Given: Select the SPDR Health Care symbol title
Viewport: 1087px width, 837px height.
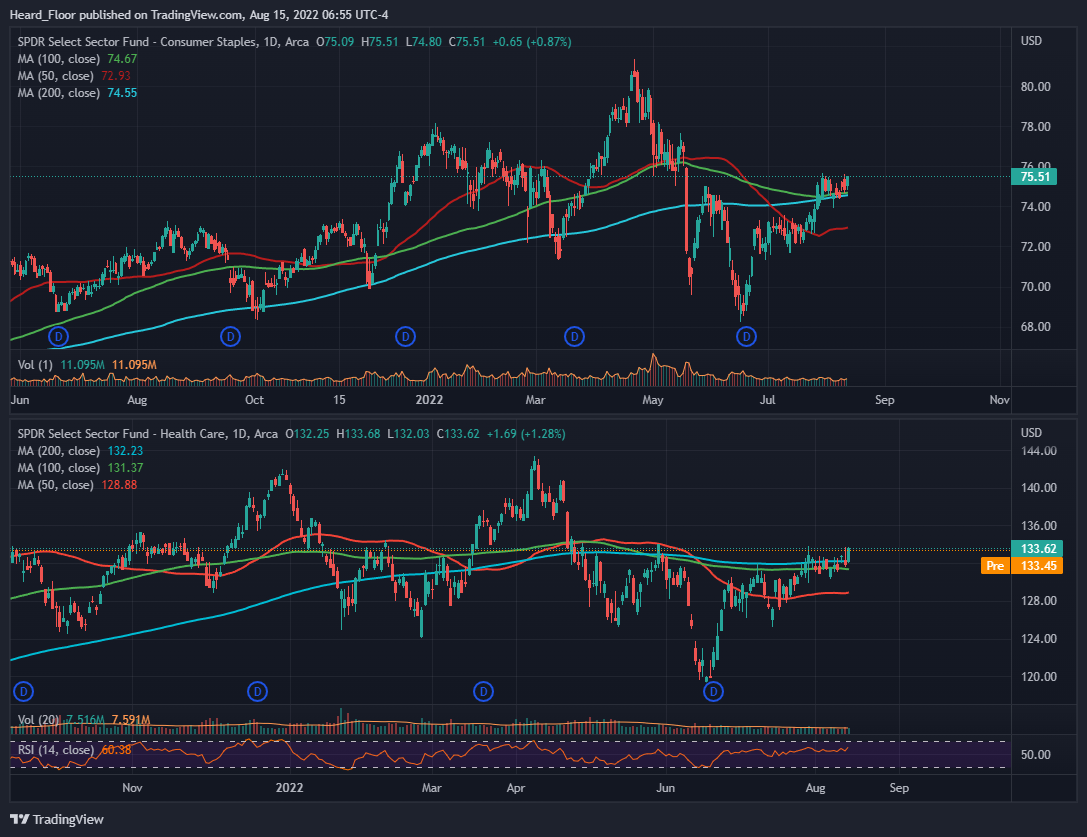Looking at the screenshot, I should [148, 433].
